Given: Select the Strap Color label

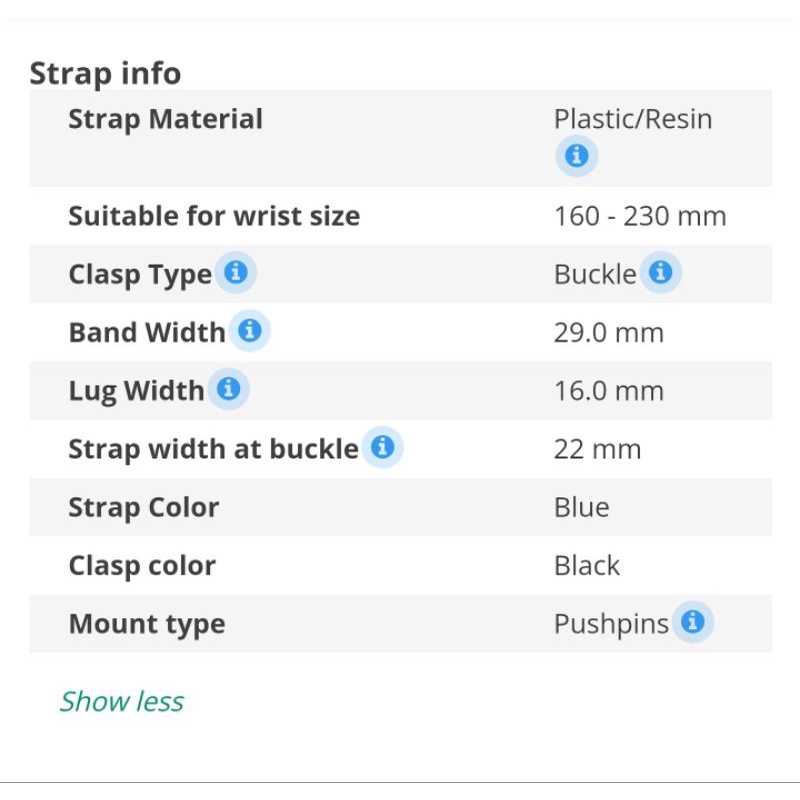Looking at the screenshot, I should 143,507.
